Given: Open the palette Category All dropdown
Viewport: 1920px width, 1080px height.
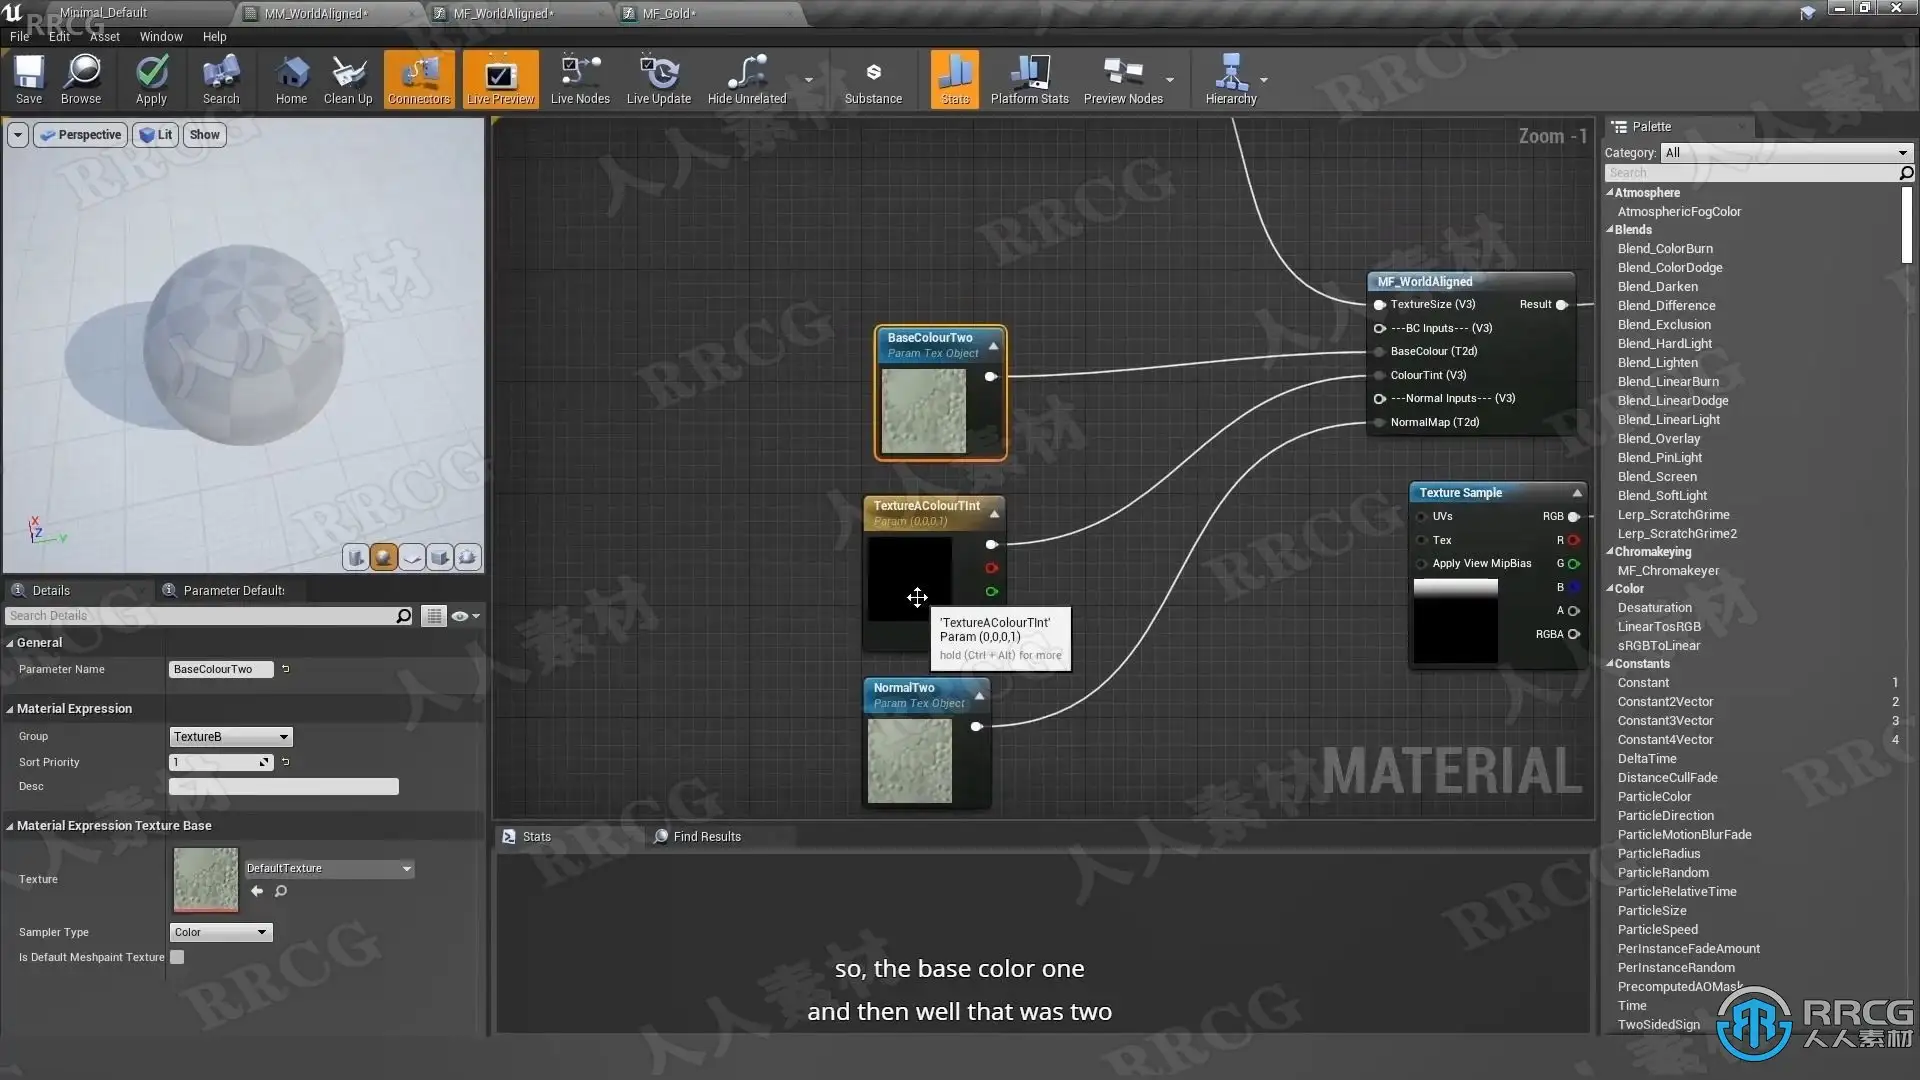Looking at the screenshot, I should coord(1786,153).
